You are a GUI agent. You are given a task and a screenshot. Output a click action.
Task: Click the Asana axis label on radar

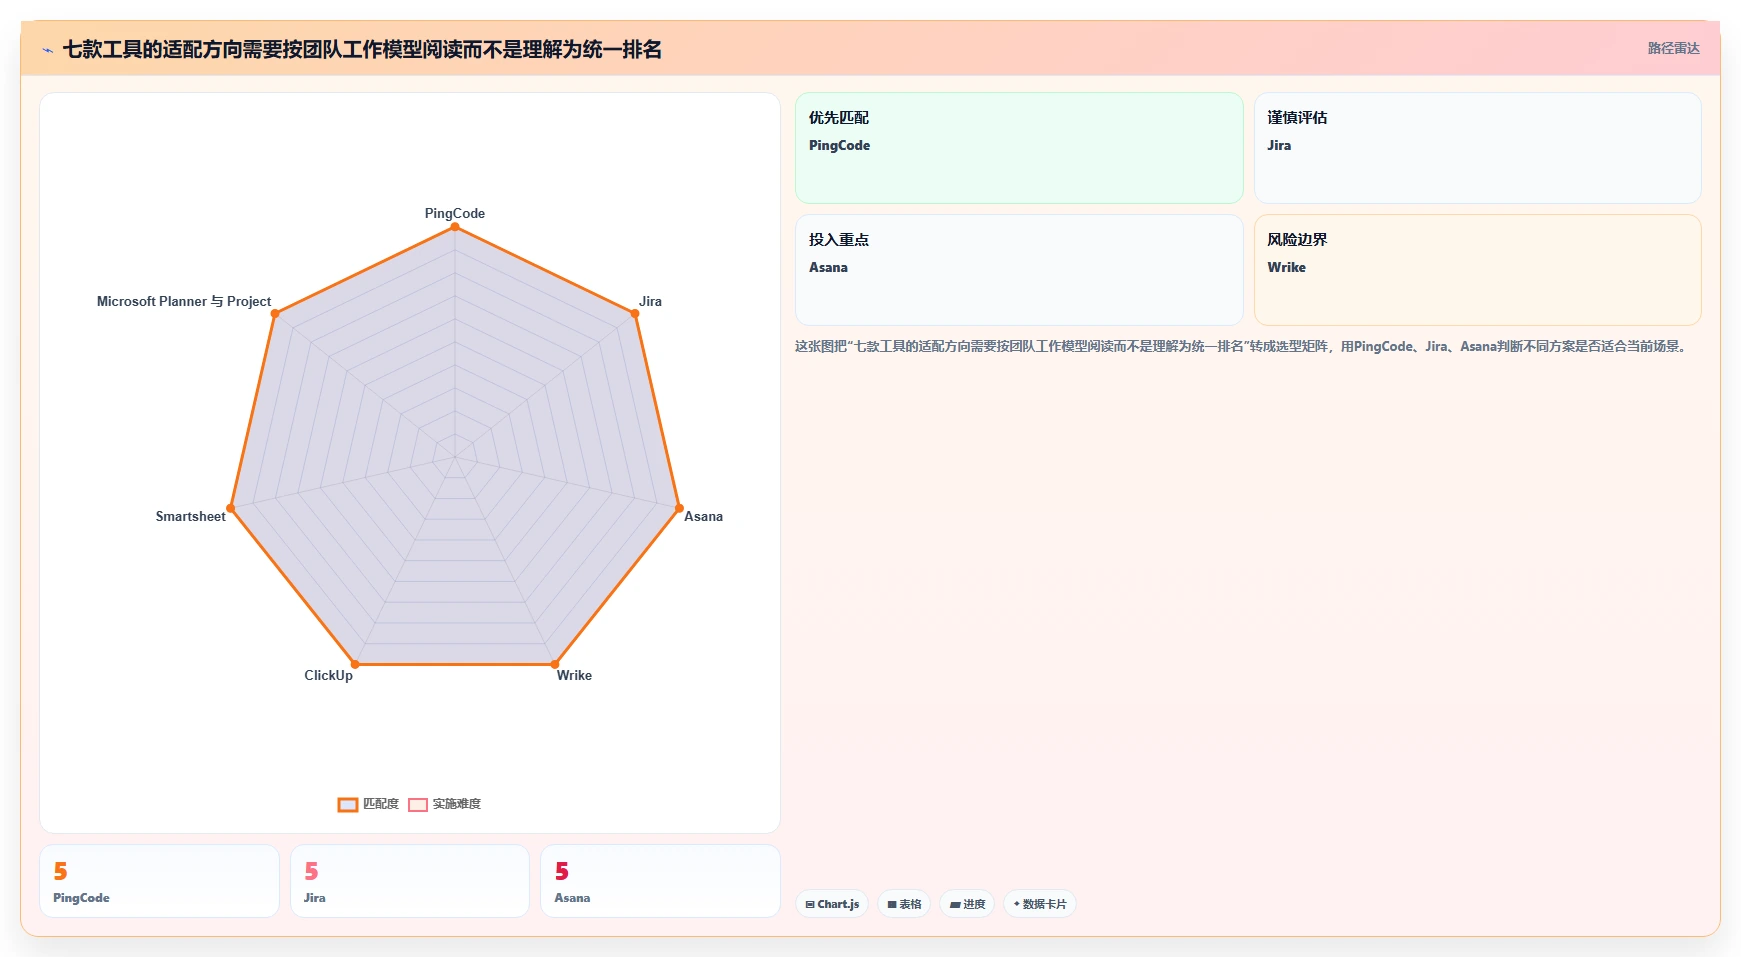703,516
